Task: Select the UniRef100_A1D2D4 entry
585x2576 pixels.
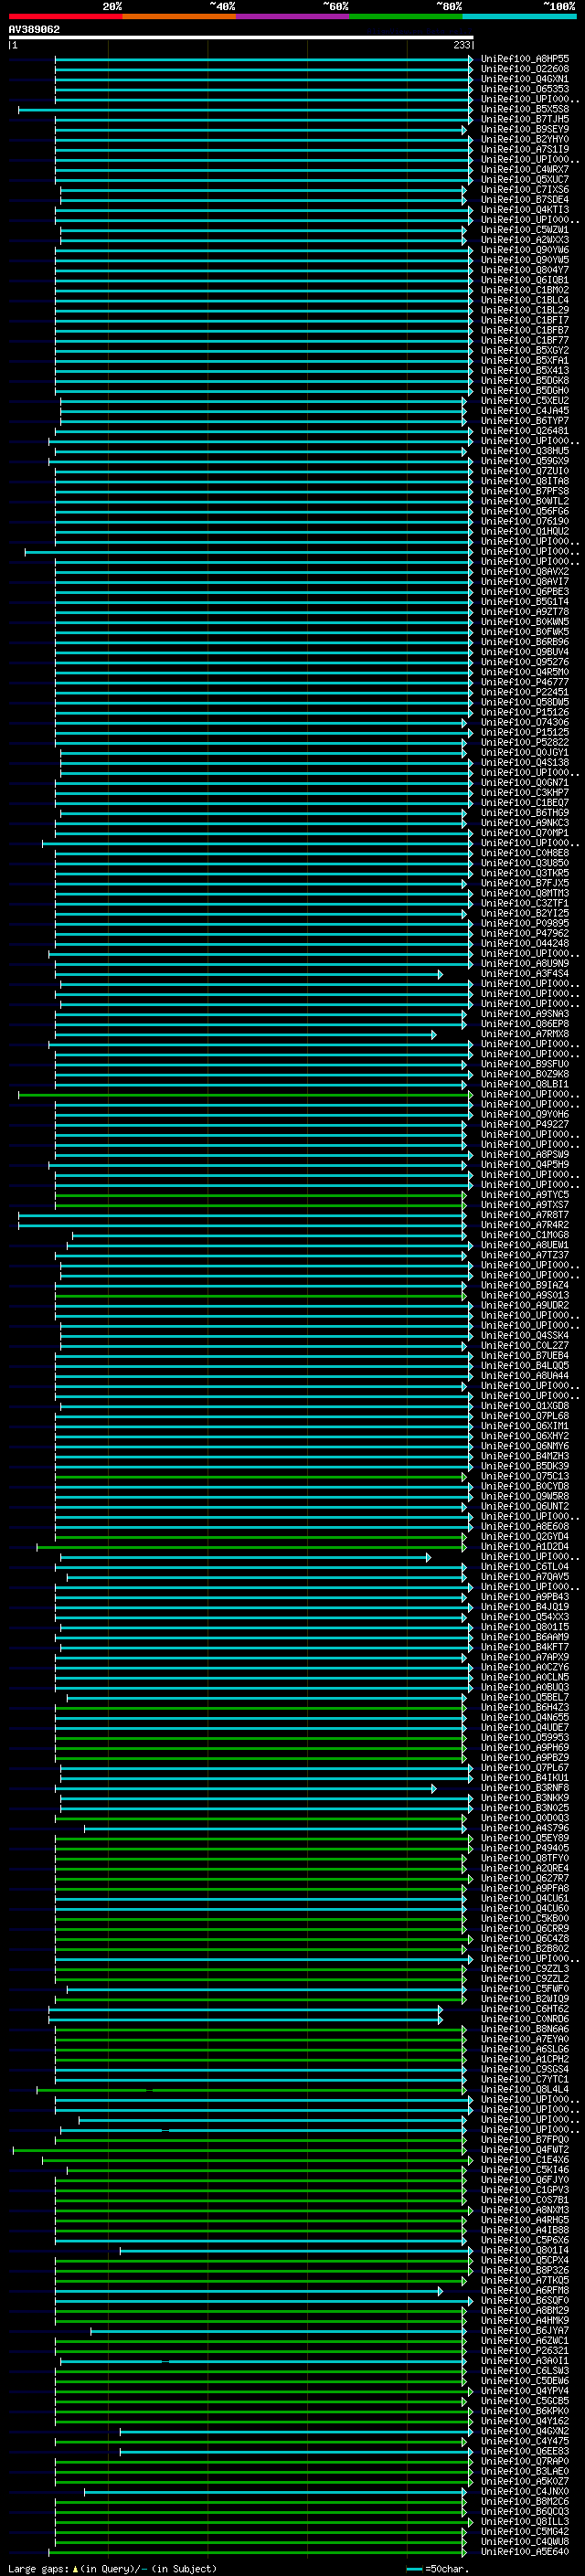Action: coord(524,1547)
